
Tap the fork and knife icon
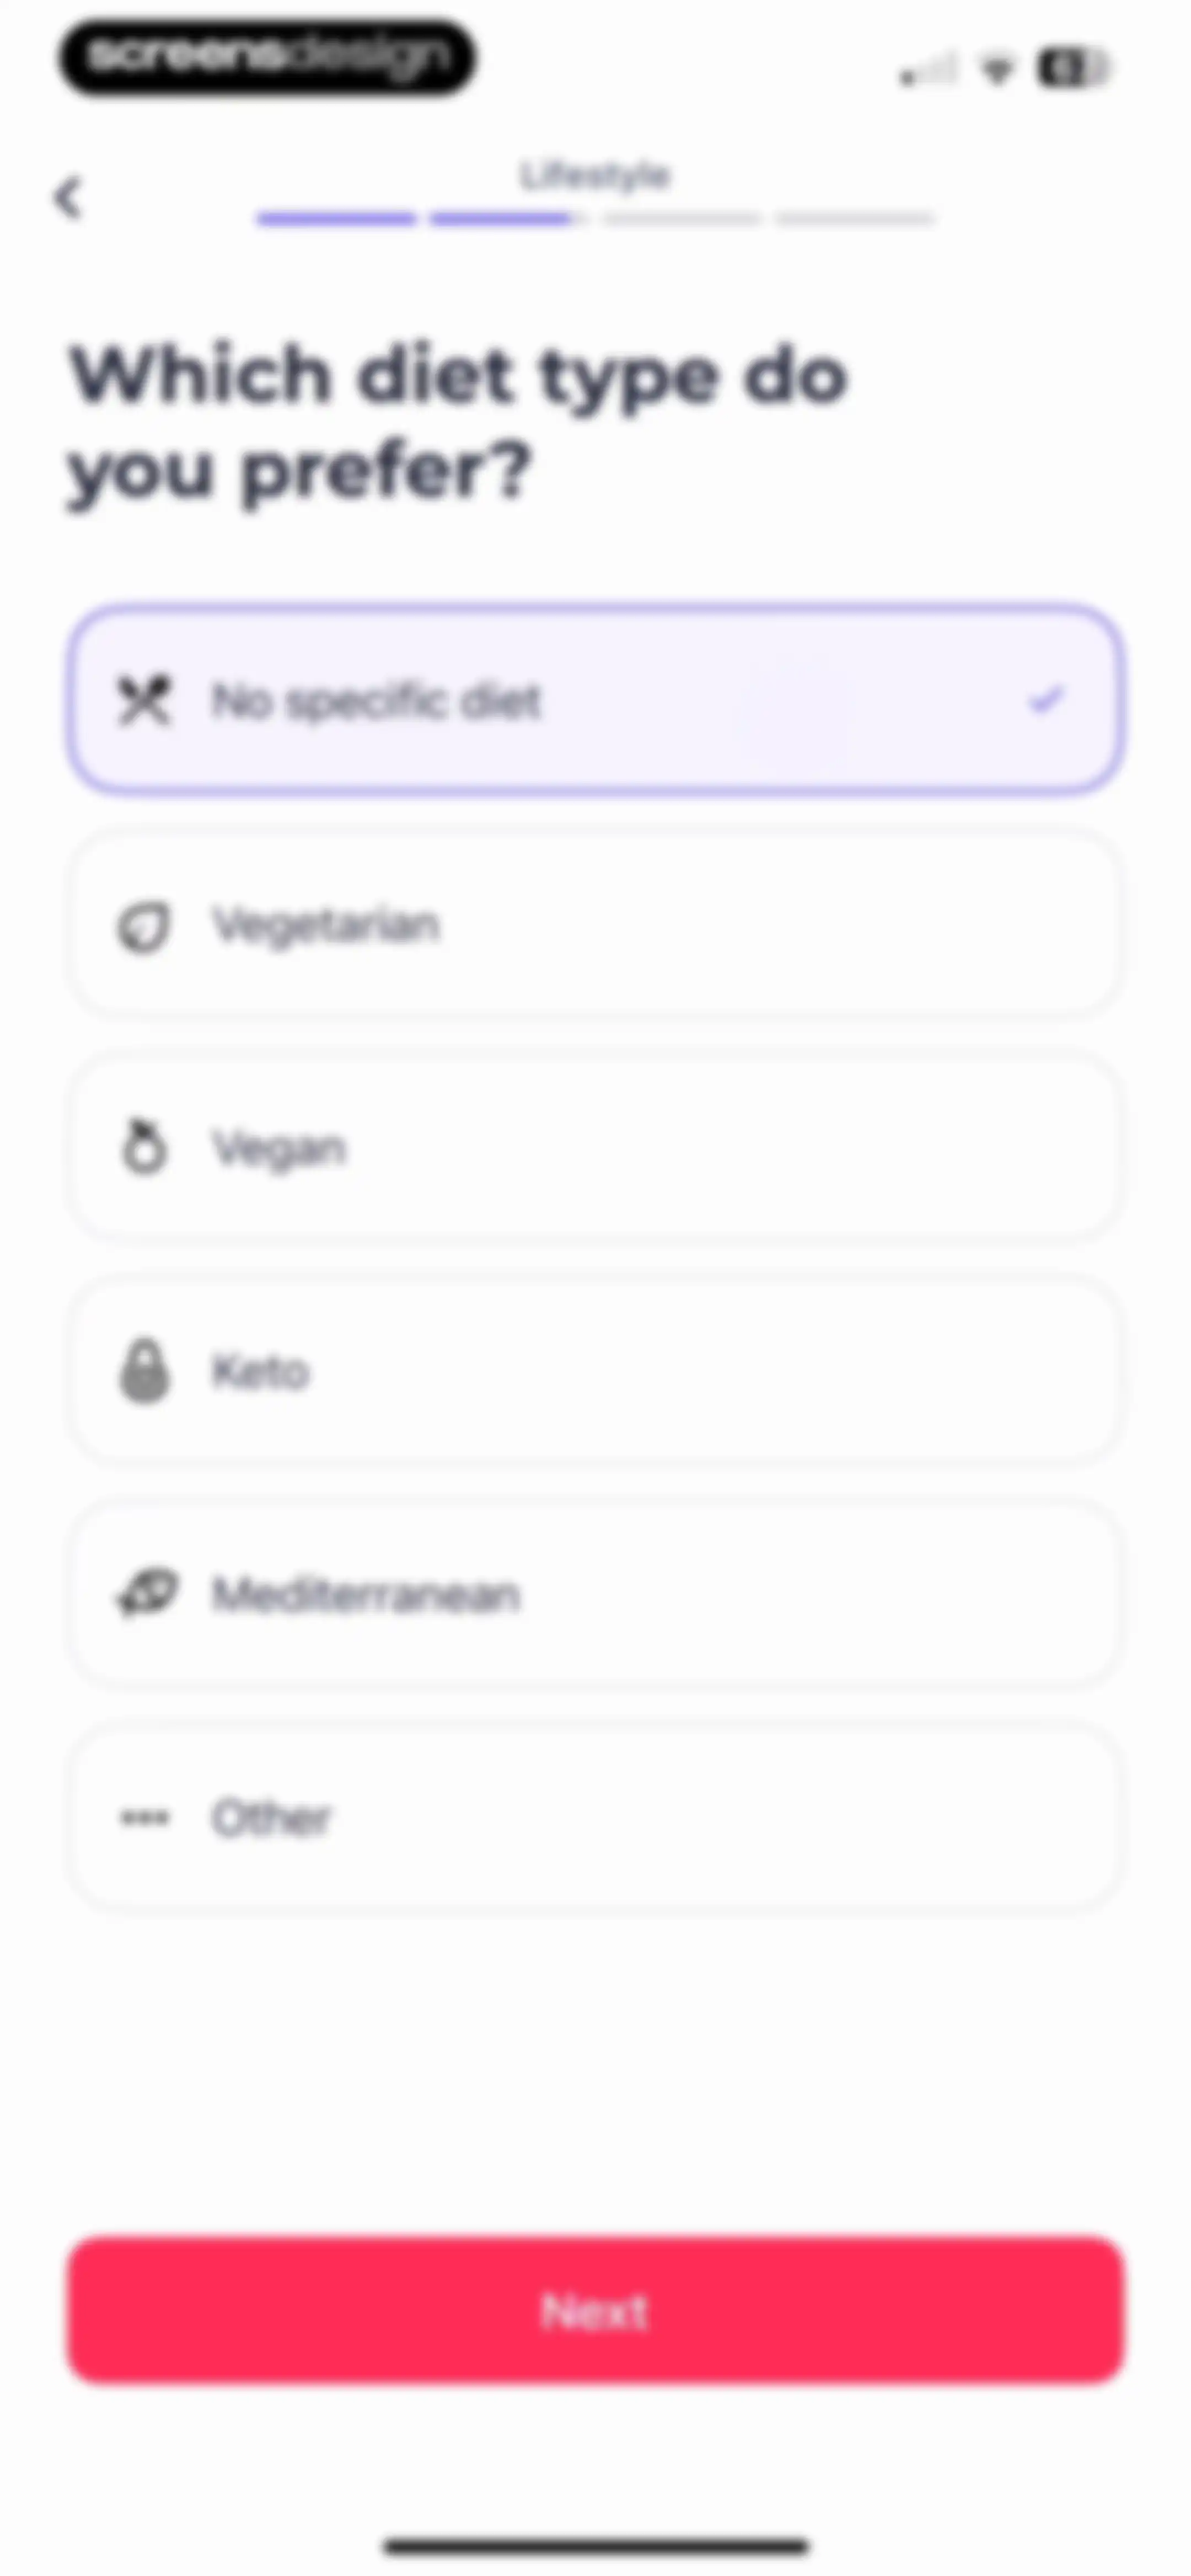pyautogui.click(x=145, y=700)
